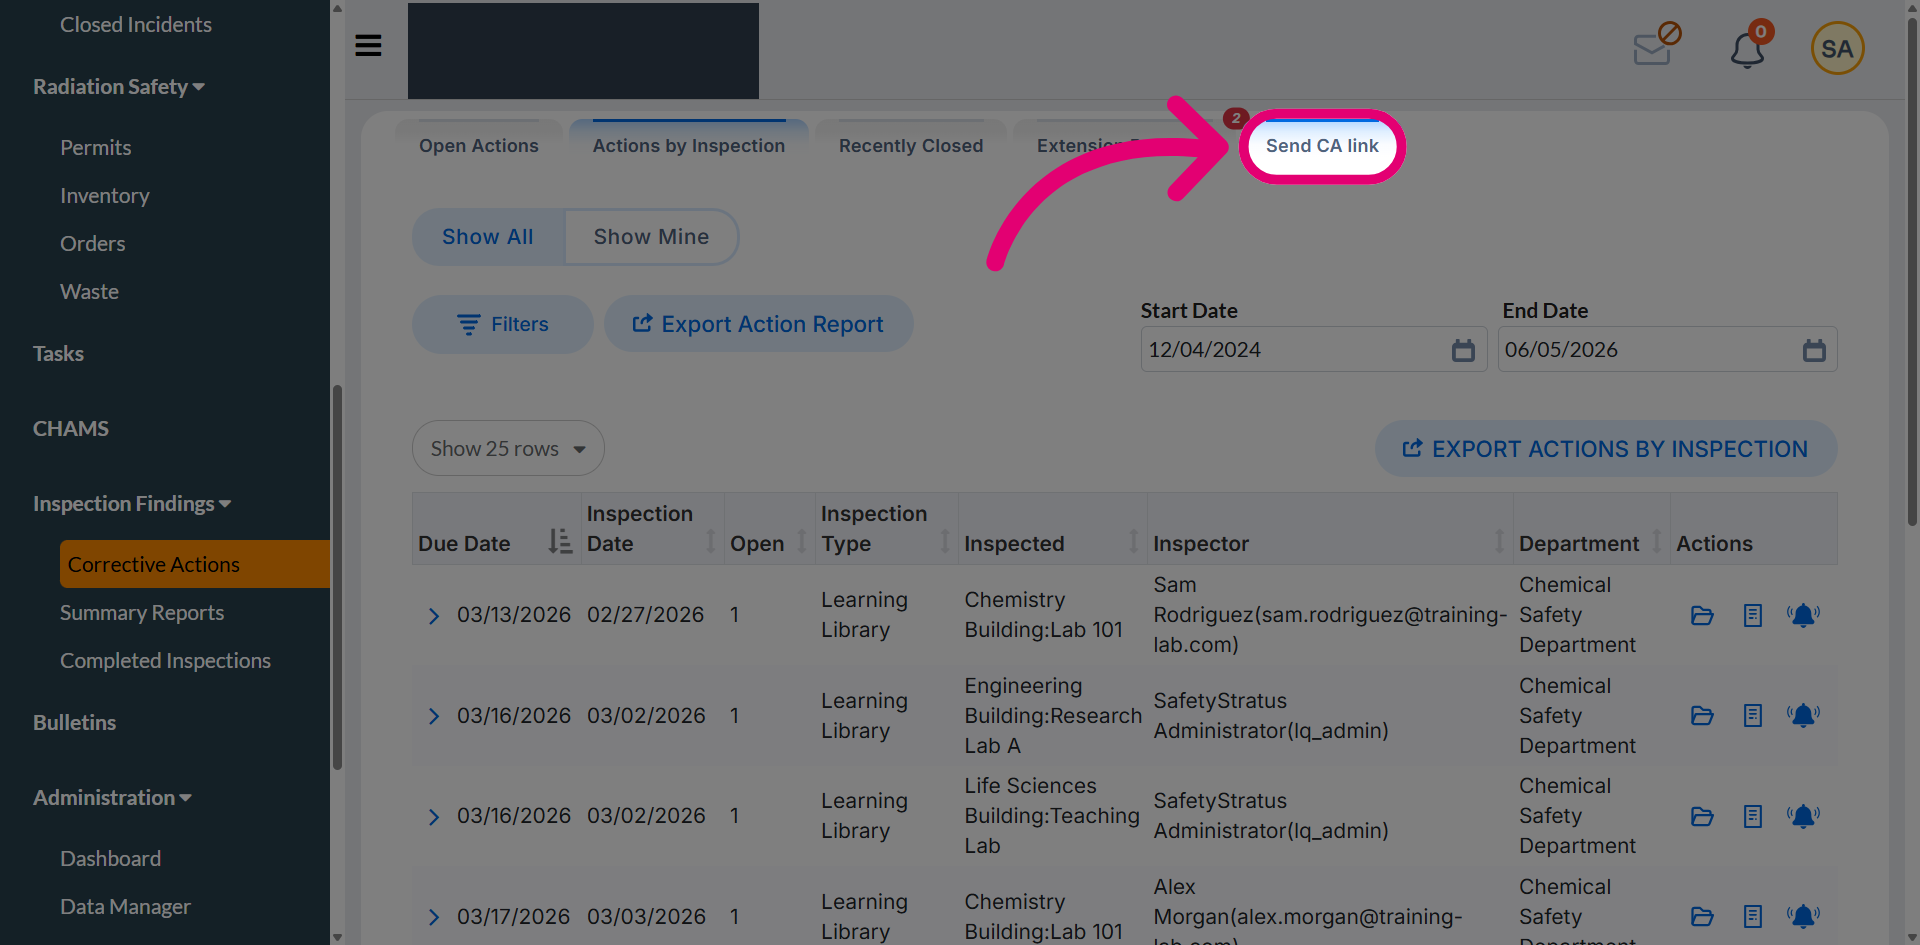Open Bulletins in sidebar
Viewport: 1920px width, 945px height.
pos(75,723)
